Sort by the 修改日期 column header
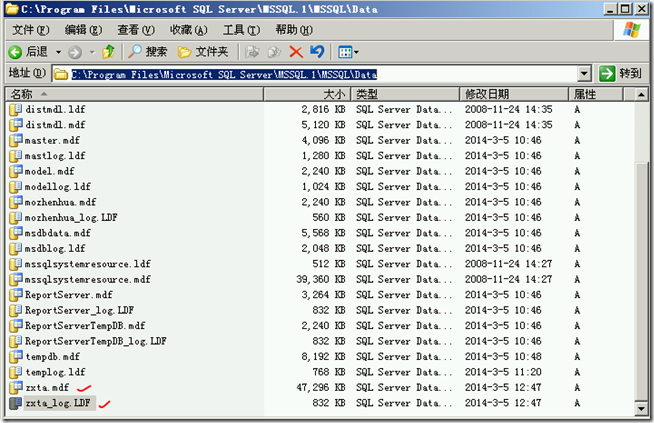The width and height of the screenshot is (654, 423). (514, 94)
